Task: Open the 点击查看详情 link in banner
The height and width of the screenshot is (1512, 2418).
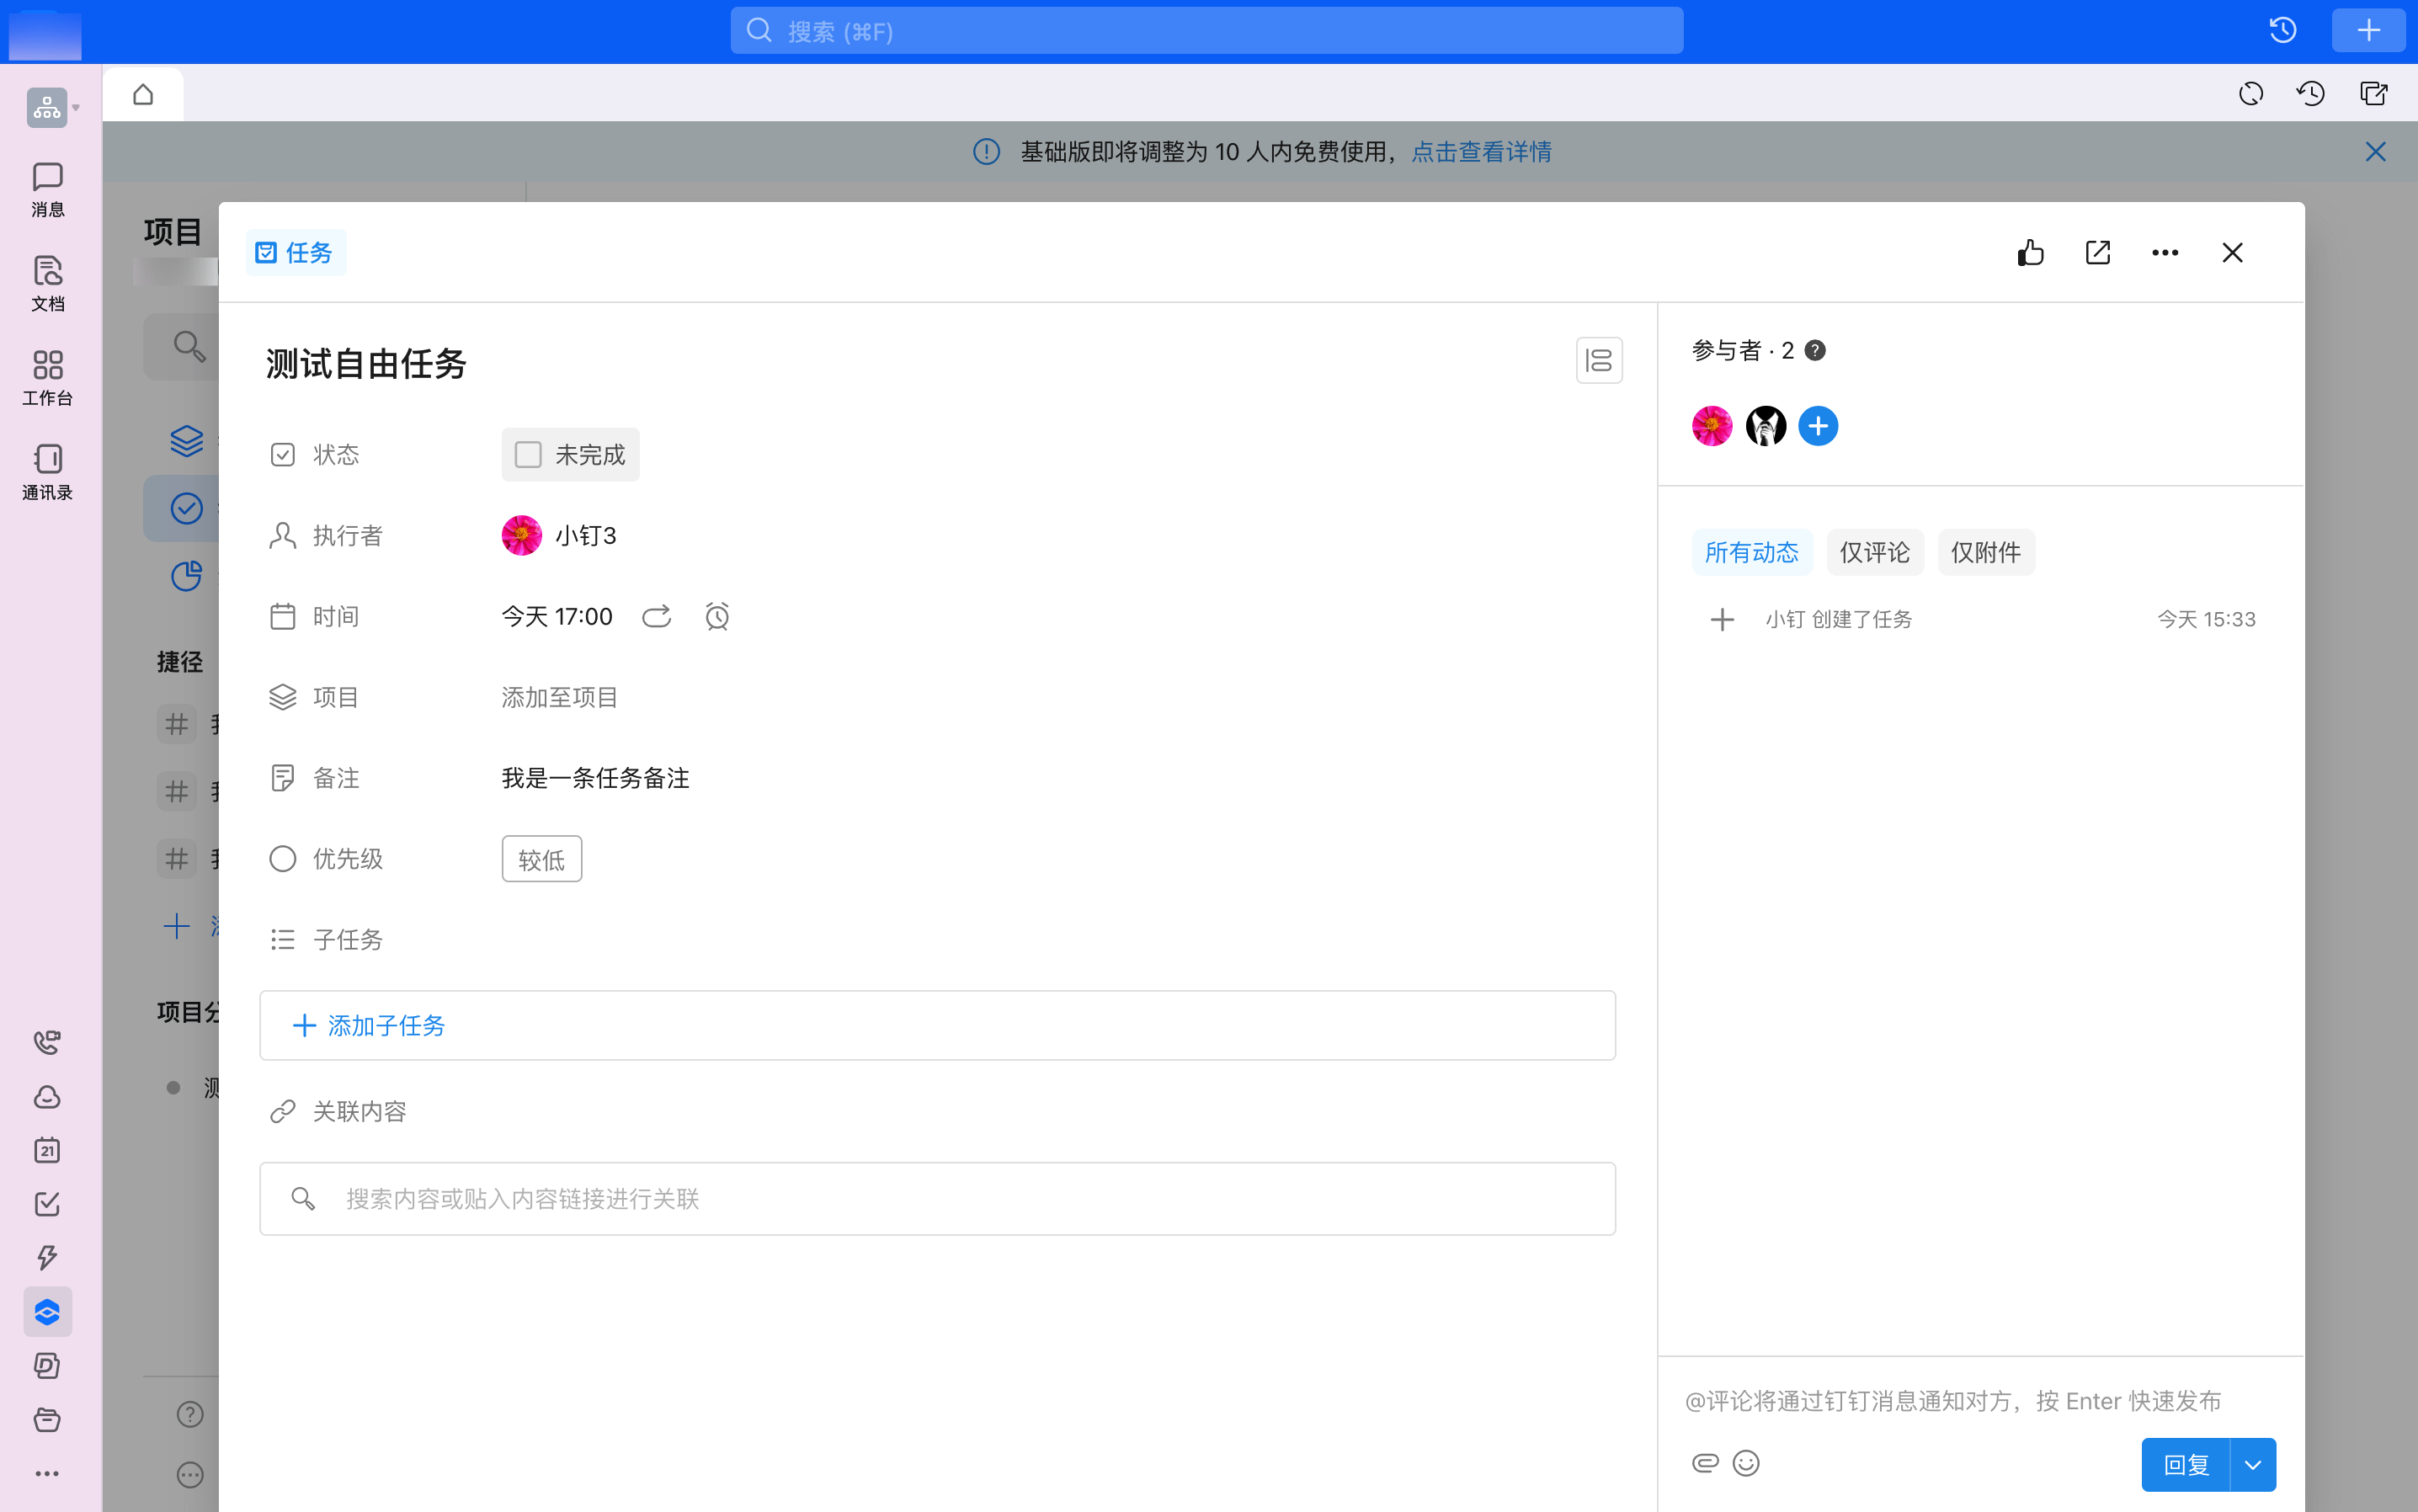Action: pyautogui.click(x=1481, y=152)
